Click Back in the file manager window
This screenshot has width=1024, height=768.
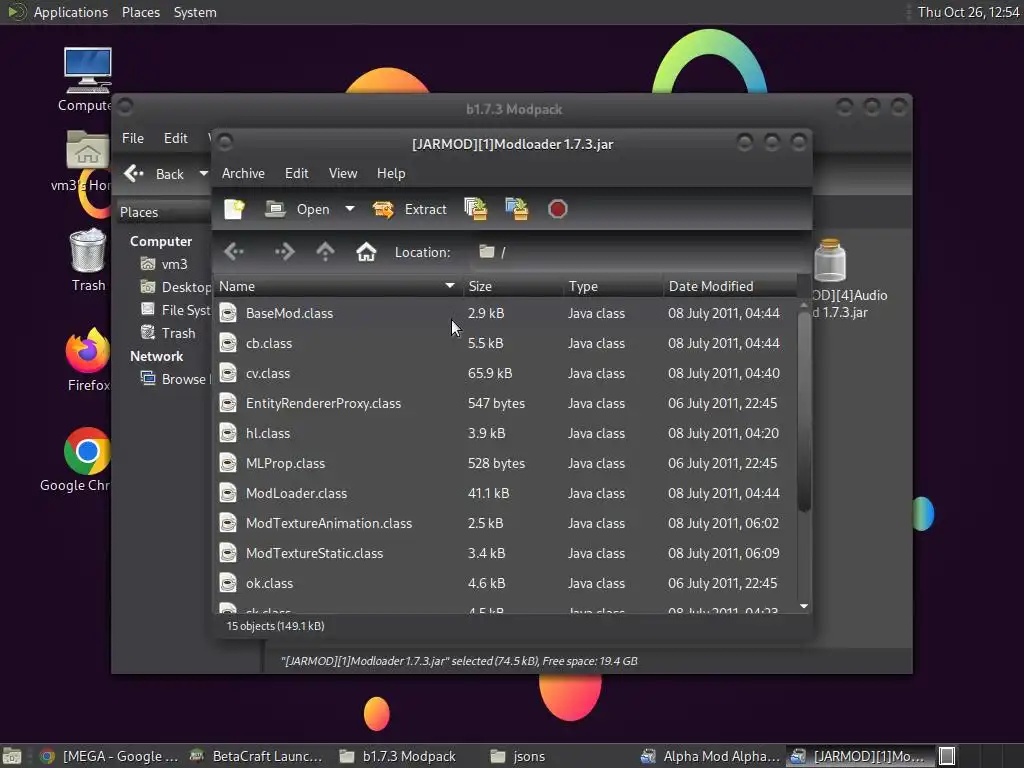(x=155, y=174)
